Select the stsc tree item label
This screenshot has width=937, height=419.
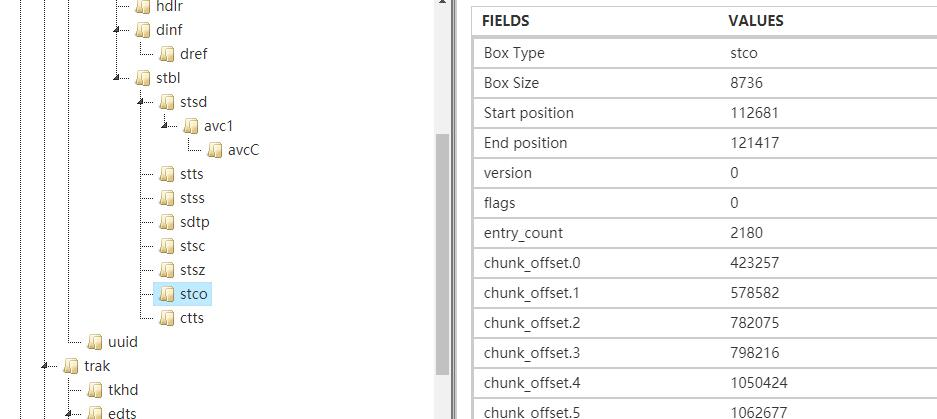tap(192, 246)
